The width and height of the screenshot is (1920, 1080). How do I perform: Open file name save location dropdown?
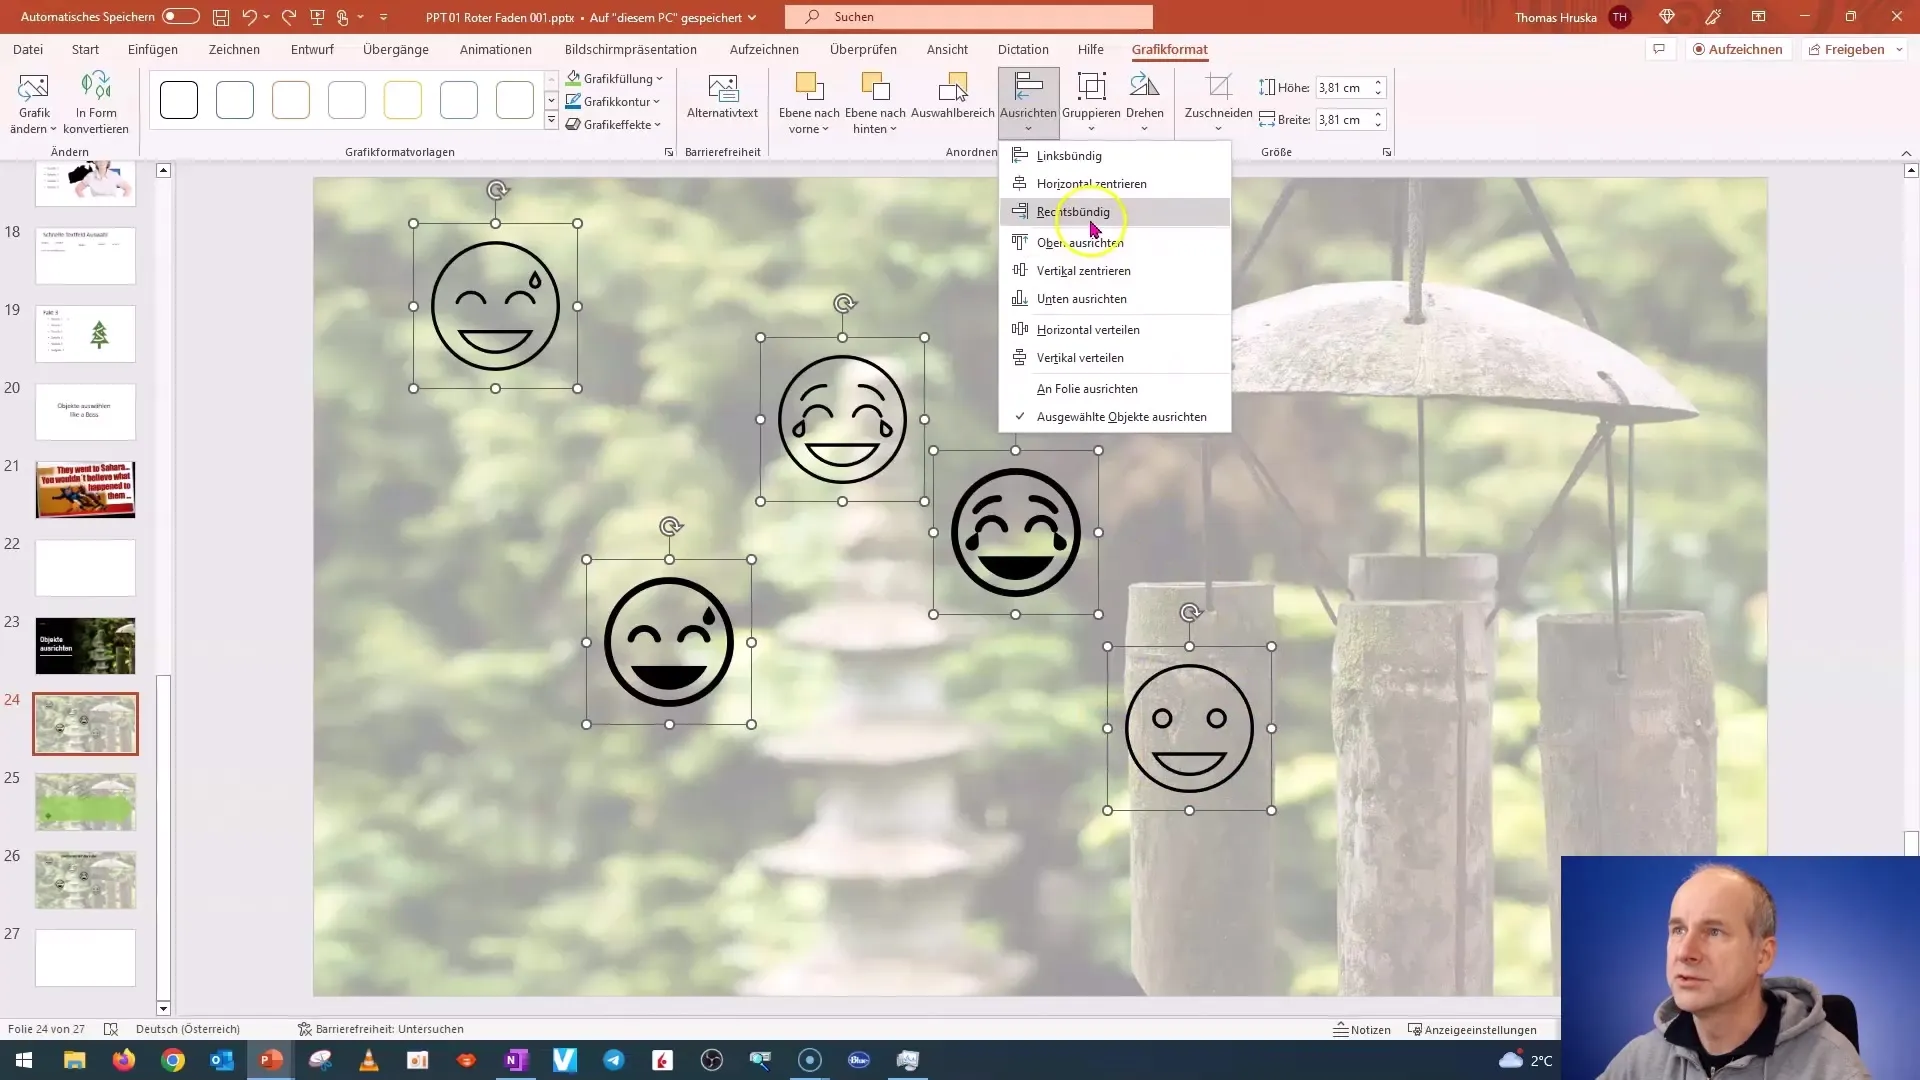pos(752,17)
